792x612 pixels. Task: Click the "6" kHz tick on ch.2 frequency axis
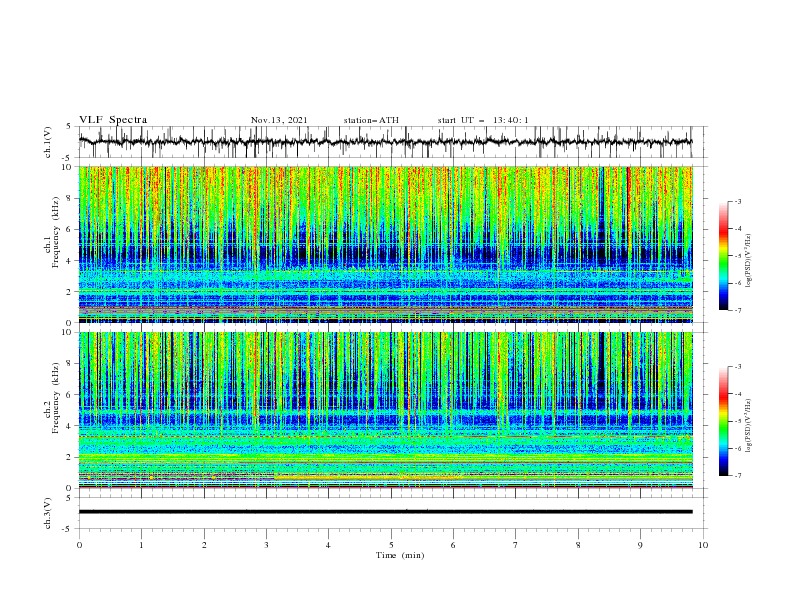pyautogui.click(x=70, y=395)
